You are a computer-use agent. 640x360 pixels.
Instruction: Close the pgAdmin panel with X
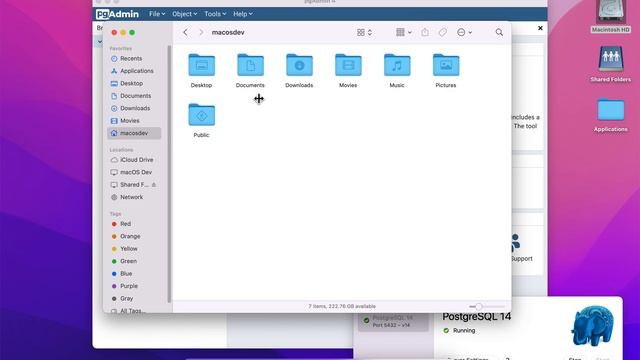[540, 28]
